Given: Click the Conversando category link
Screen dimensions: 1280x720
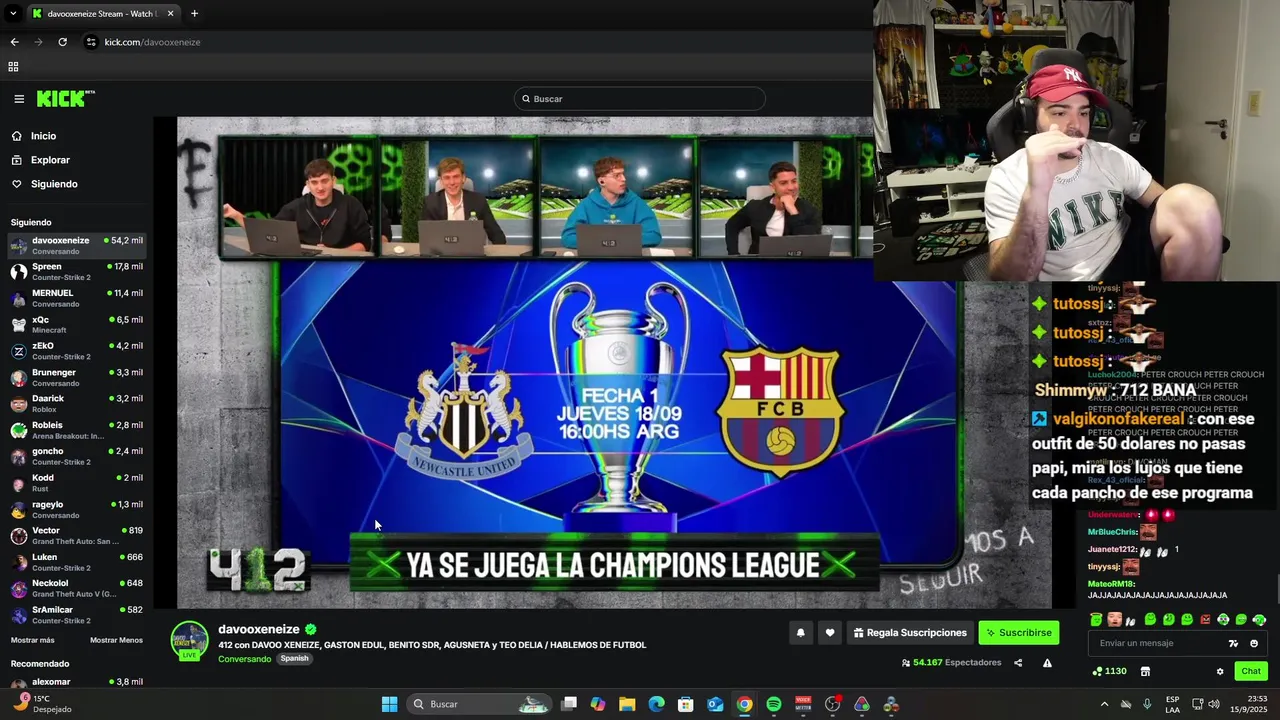Looking at the screenshot, I should click(x=244, y=659).
